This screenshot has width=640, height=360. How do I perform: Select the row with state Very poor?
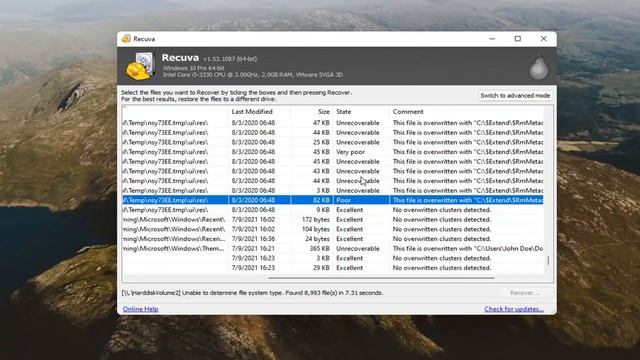point(333,152)
